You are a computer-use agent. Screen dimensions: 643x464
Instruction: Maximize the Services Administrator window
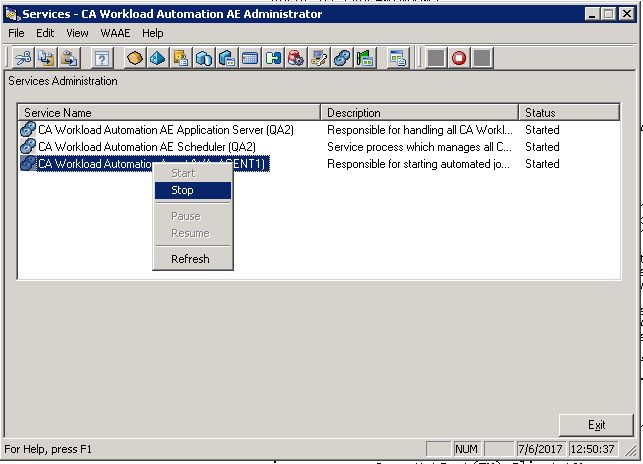tap(609, 14)
